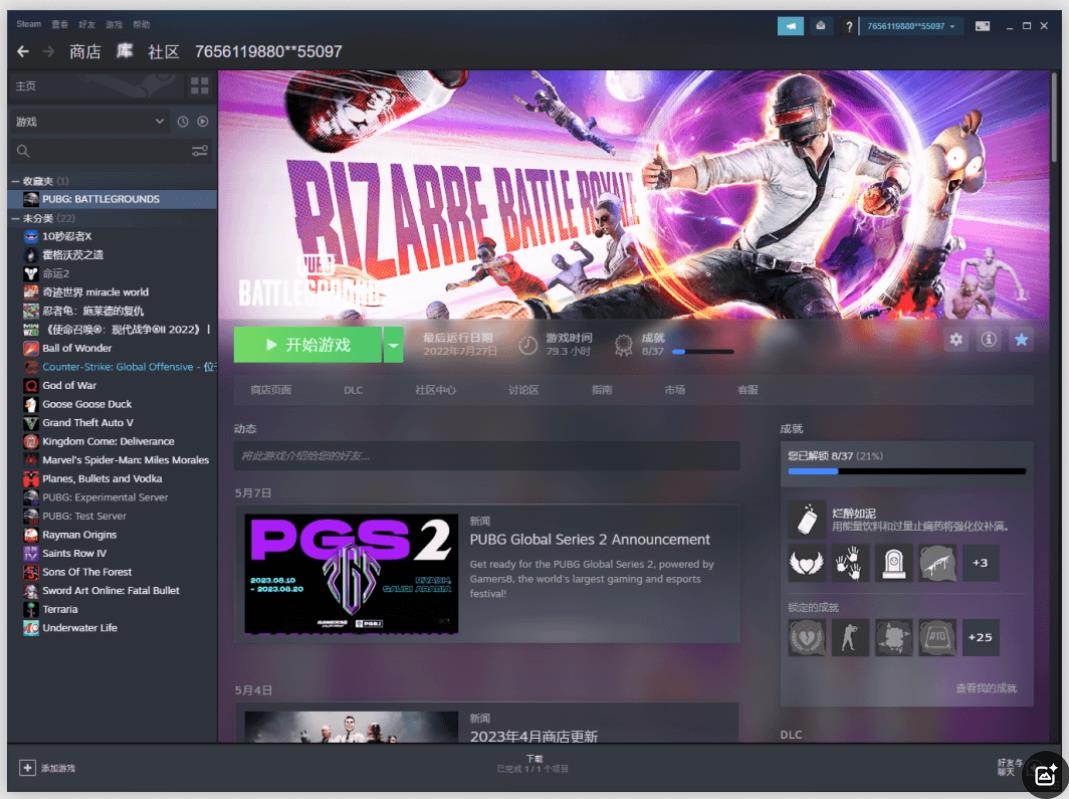Select the winged heart achievement icon
1069x799 pixels.
click(807, 563)
